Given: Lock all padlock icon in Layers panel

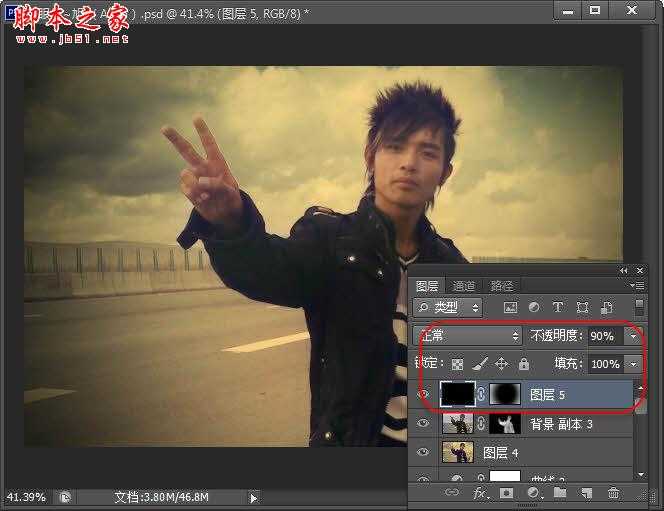Looking at the screenshot, I should (x=524, y=364).
